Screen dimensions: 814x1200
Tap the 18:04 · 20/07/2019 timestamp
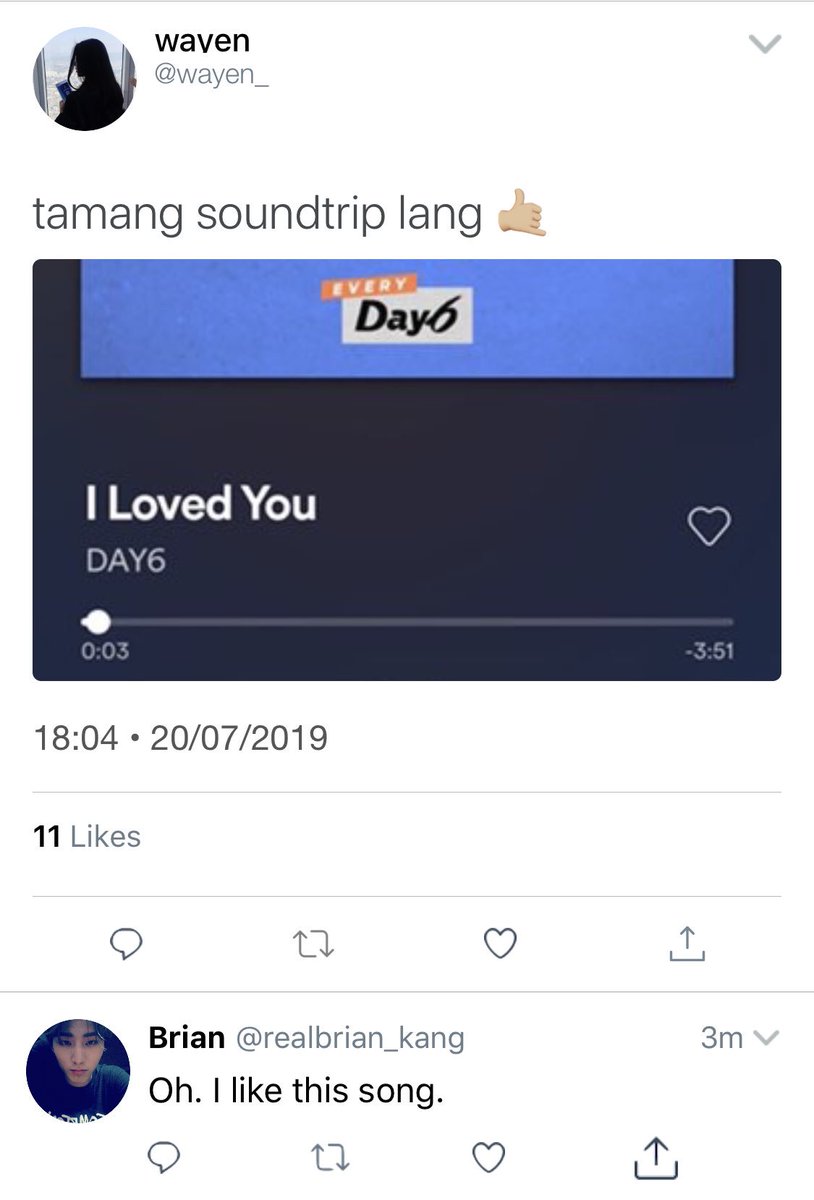(x=180, y=738)
